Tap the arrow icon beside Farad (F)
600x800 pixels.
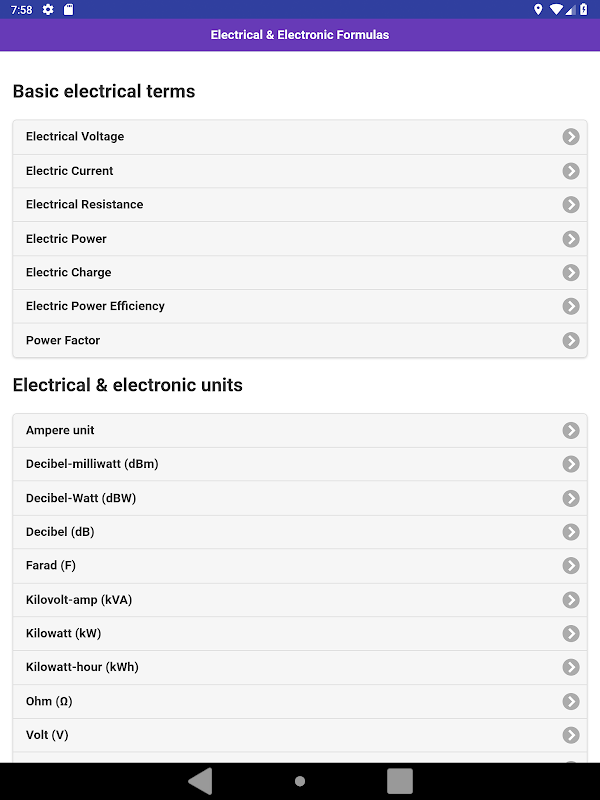coord(571,566)
